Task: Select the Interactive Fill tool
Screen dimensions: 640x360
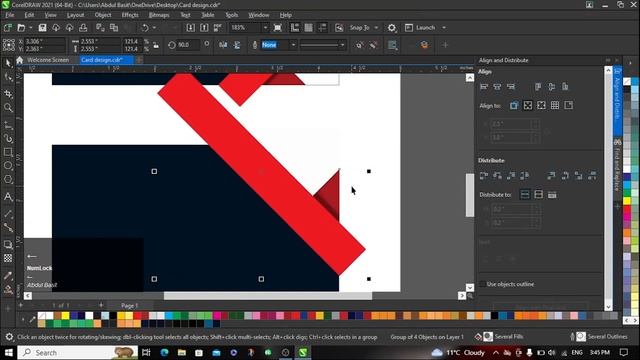Action: coord(8,290)
